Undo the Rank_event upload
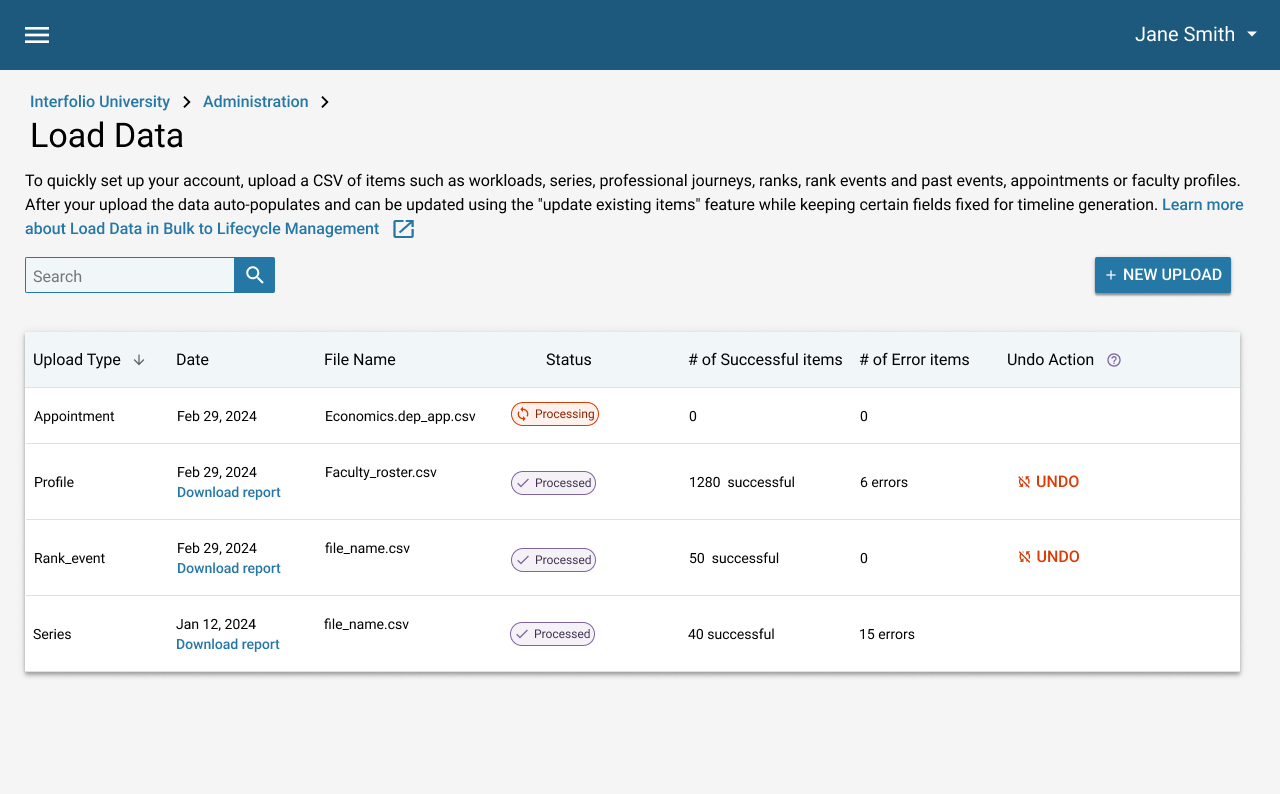The height and width of the screenshot is (794, 1280). click(1048, 557)
